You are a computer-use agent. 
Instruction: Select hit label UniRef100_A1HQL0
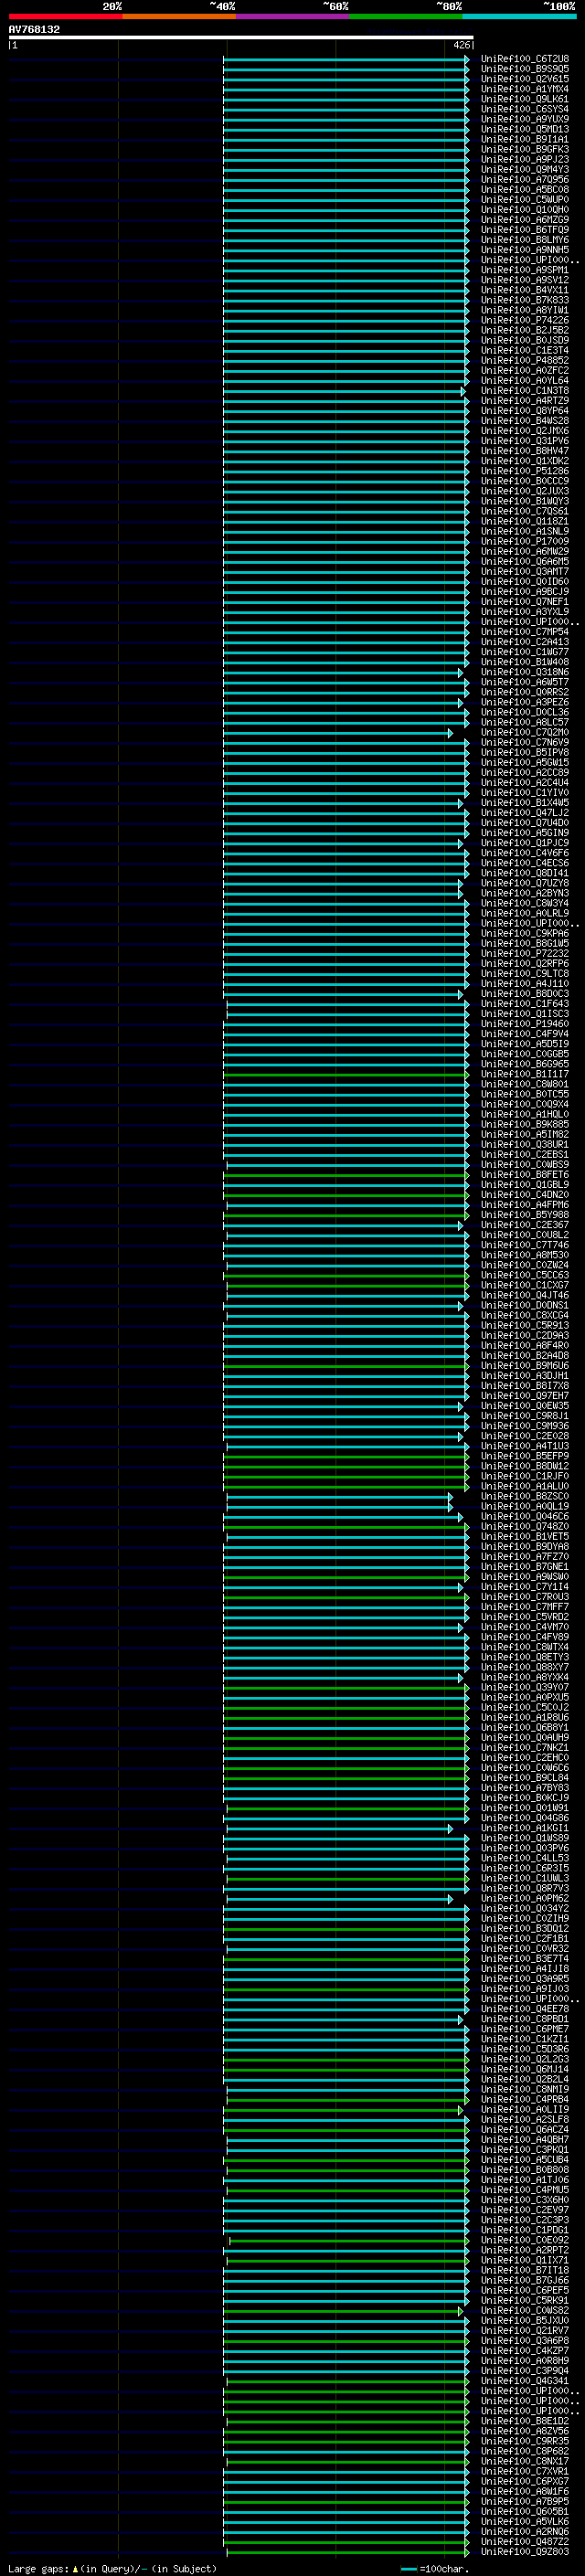pos(524,1114)
